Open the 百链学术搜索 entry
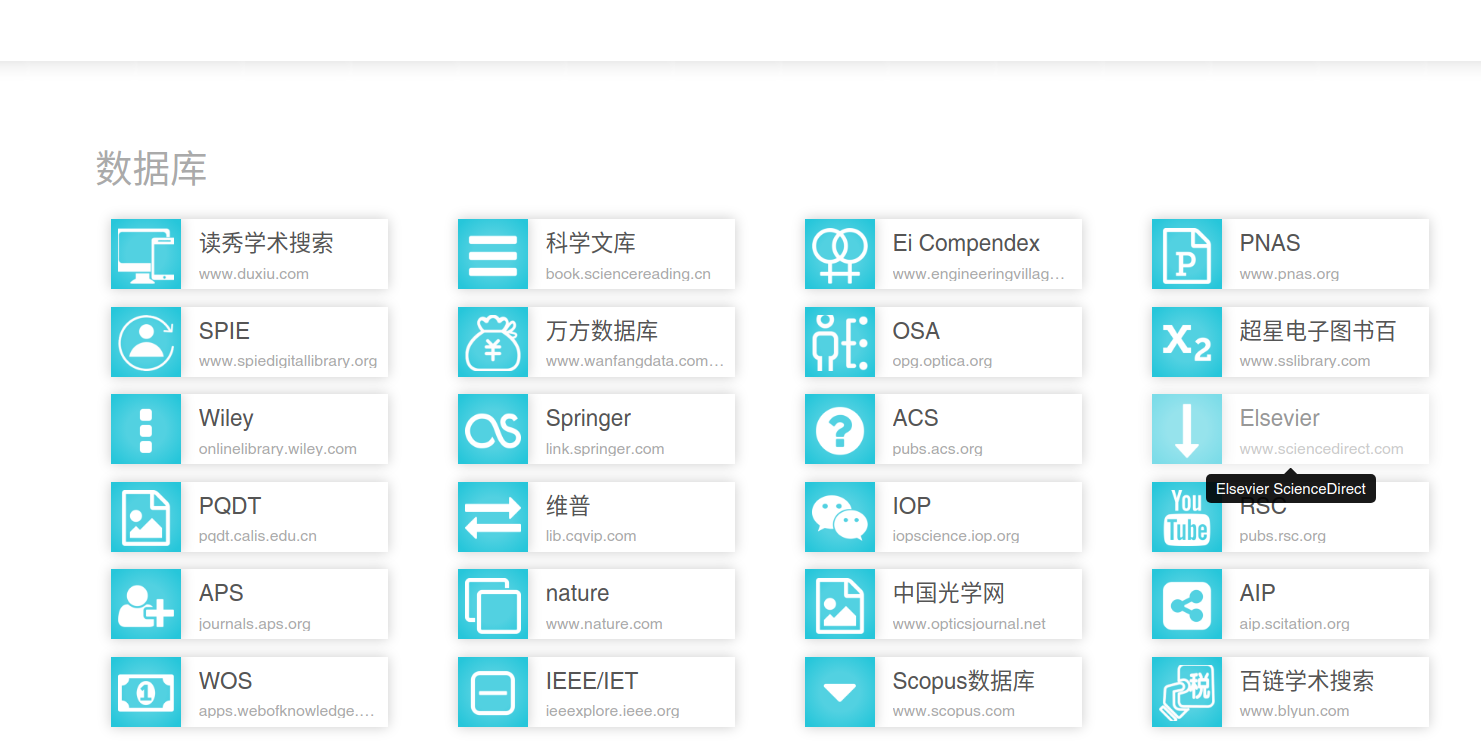 [1306, 682]
